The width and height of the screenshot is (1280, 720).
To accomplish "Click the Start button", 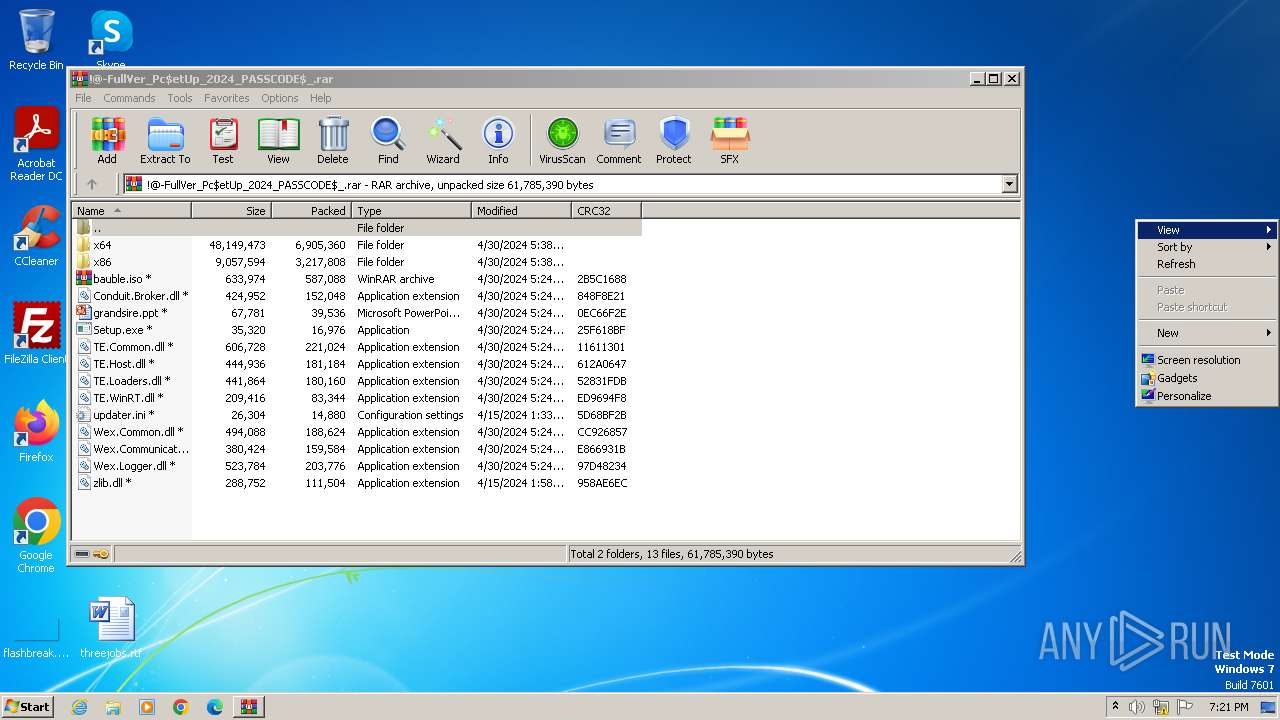I will pyautogui.click(x=27, y=707).
